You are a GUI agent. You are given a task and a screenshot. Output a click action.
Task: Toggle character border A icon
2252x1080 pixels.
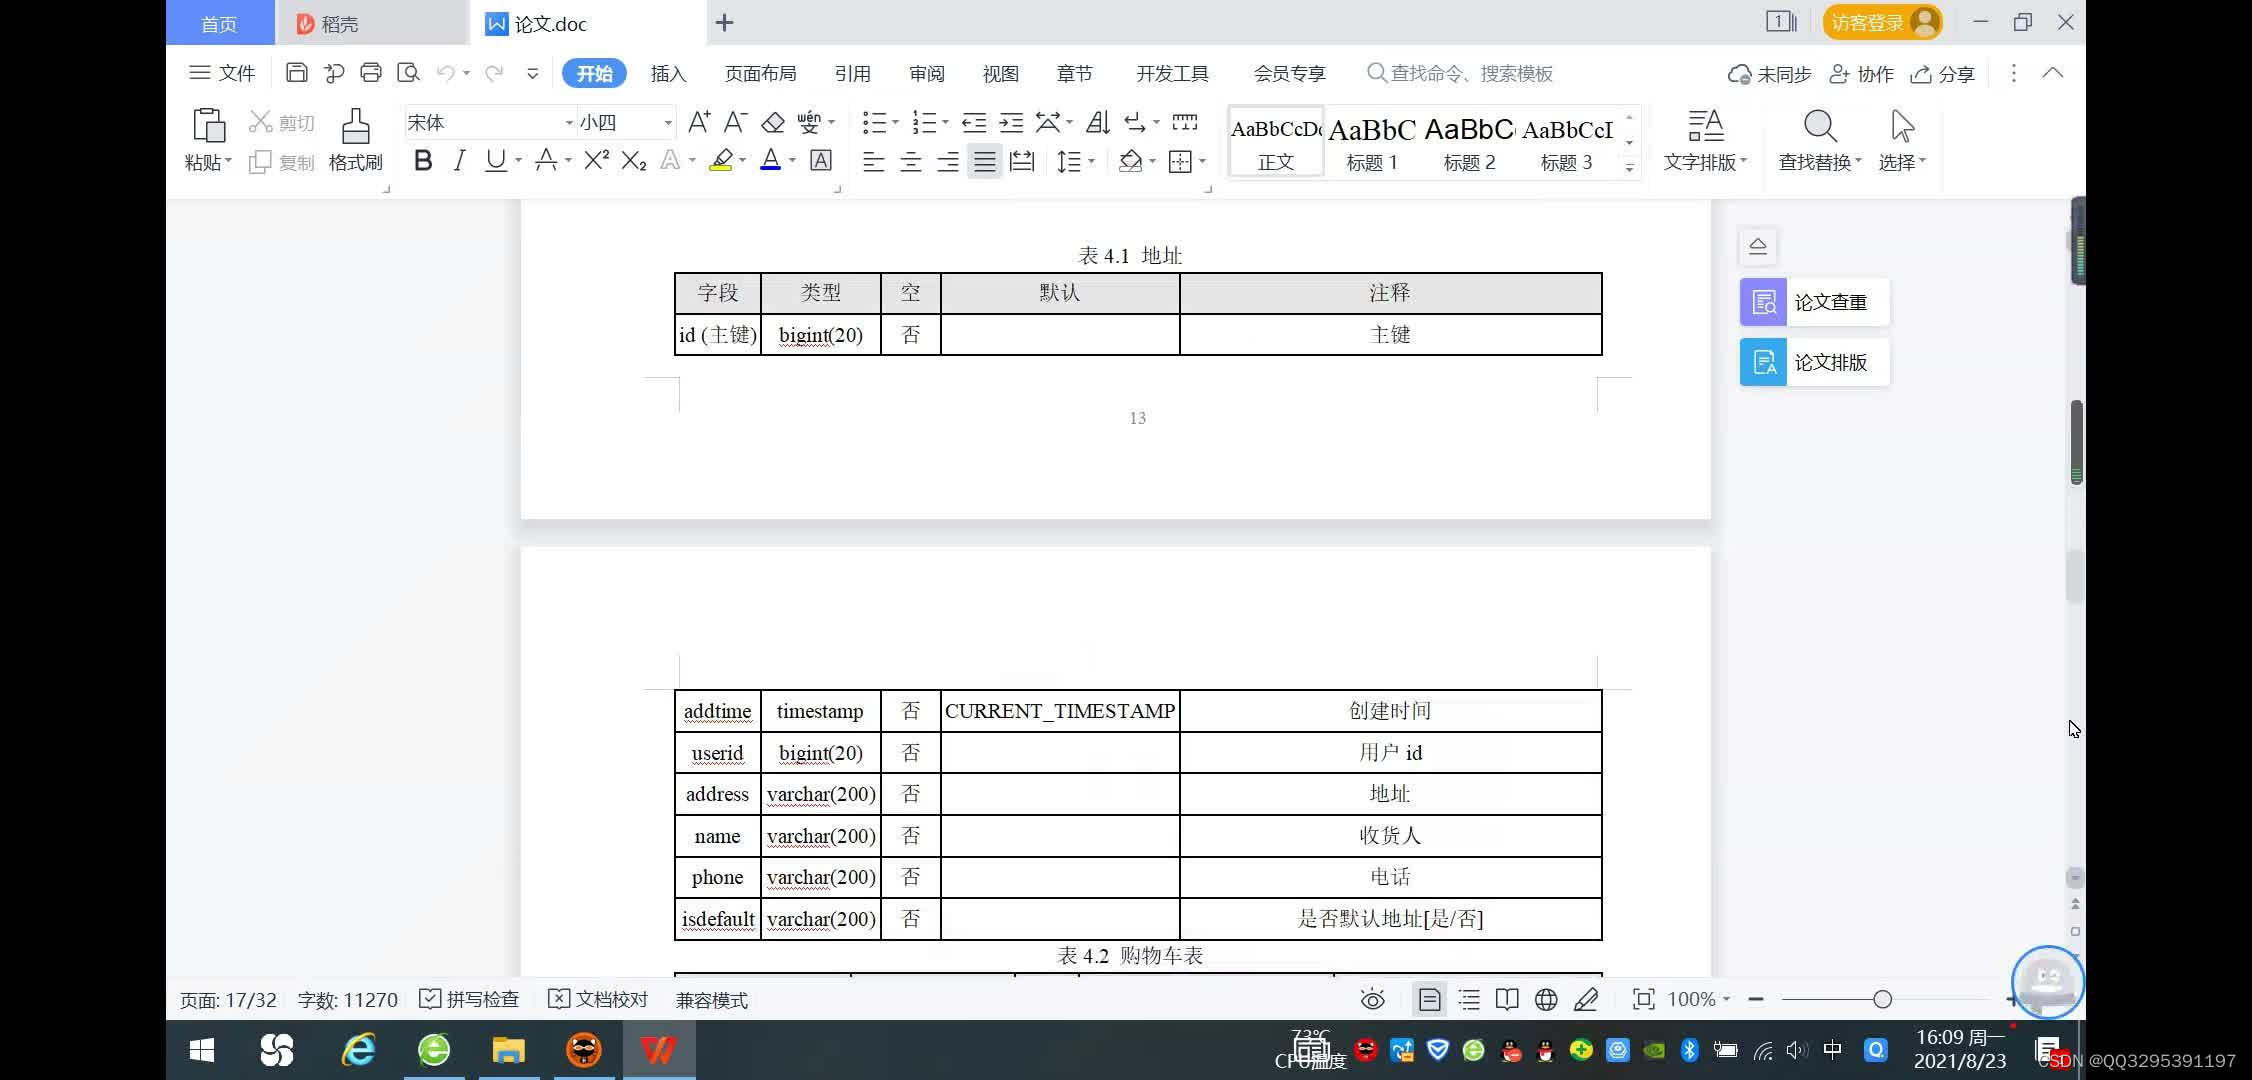[x=821, y=160]
